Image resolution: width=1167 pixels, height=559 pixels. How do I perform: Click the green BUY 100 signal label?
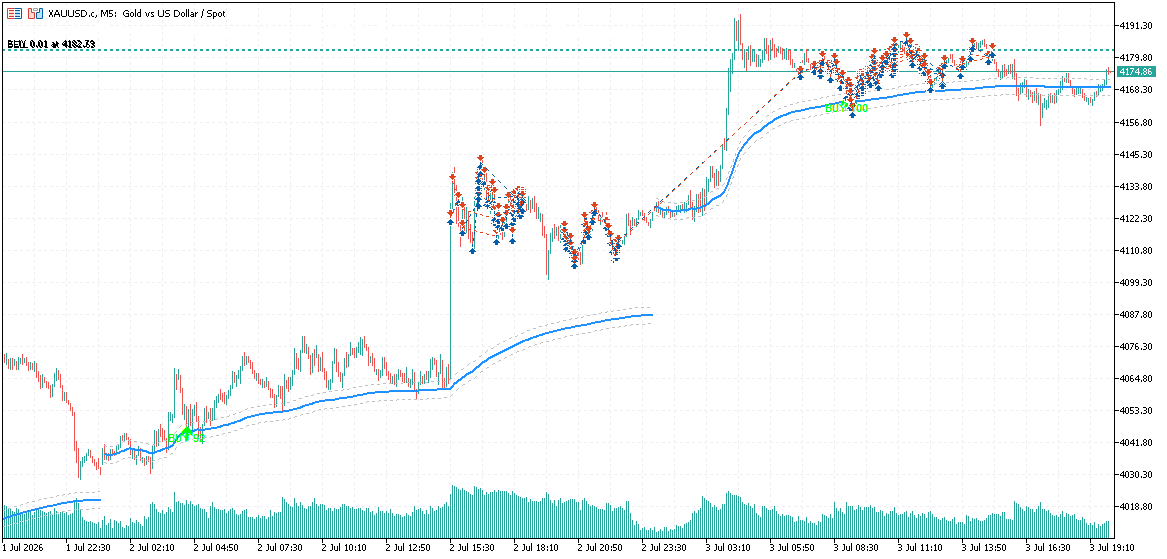[x=847, y=109]
